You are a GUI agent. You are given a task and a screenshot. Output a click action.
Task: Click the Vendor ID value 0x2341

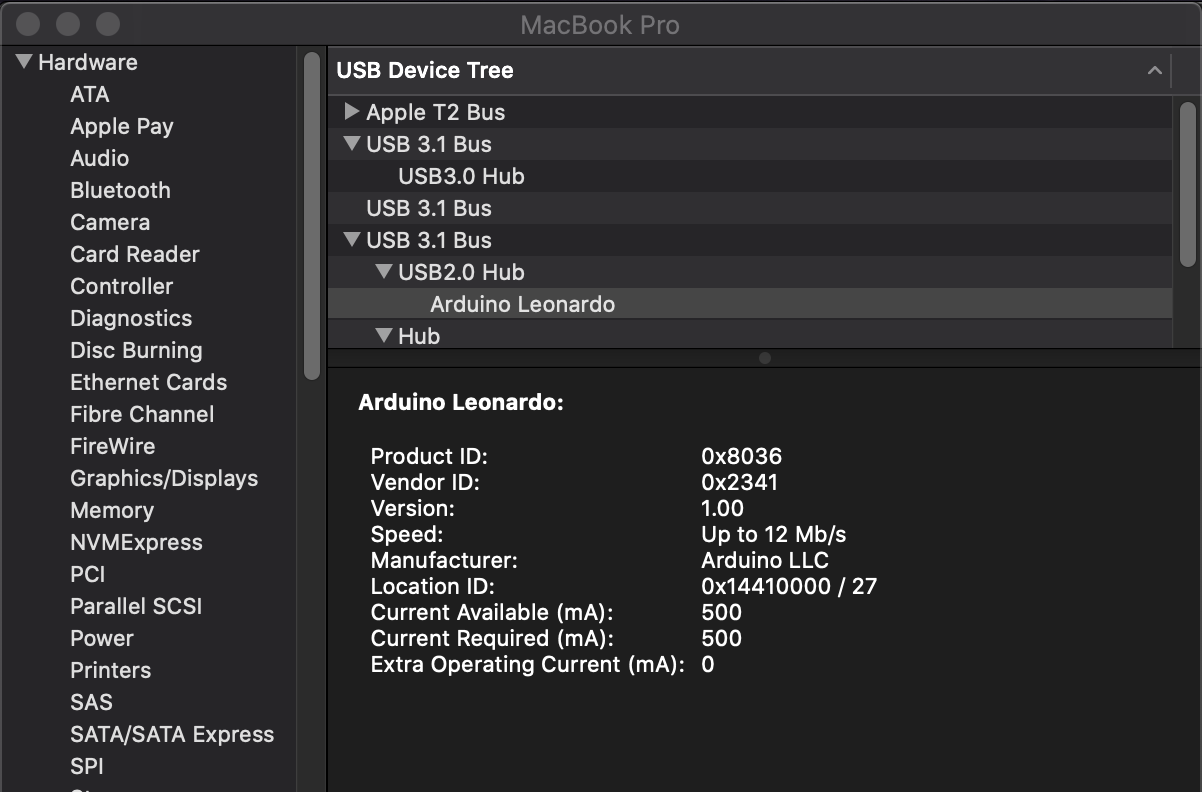(739, 482)
